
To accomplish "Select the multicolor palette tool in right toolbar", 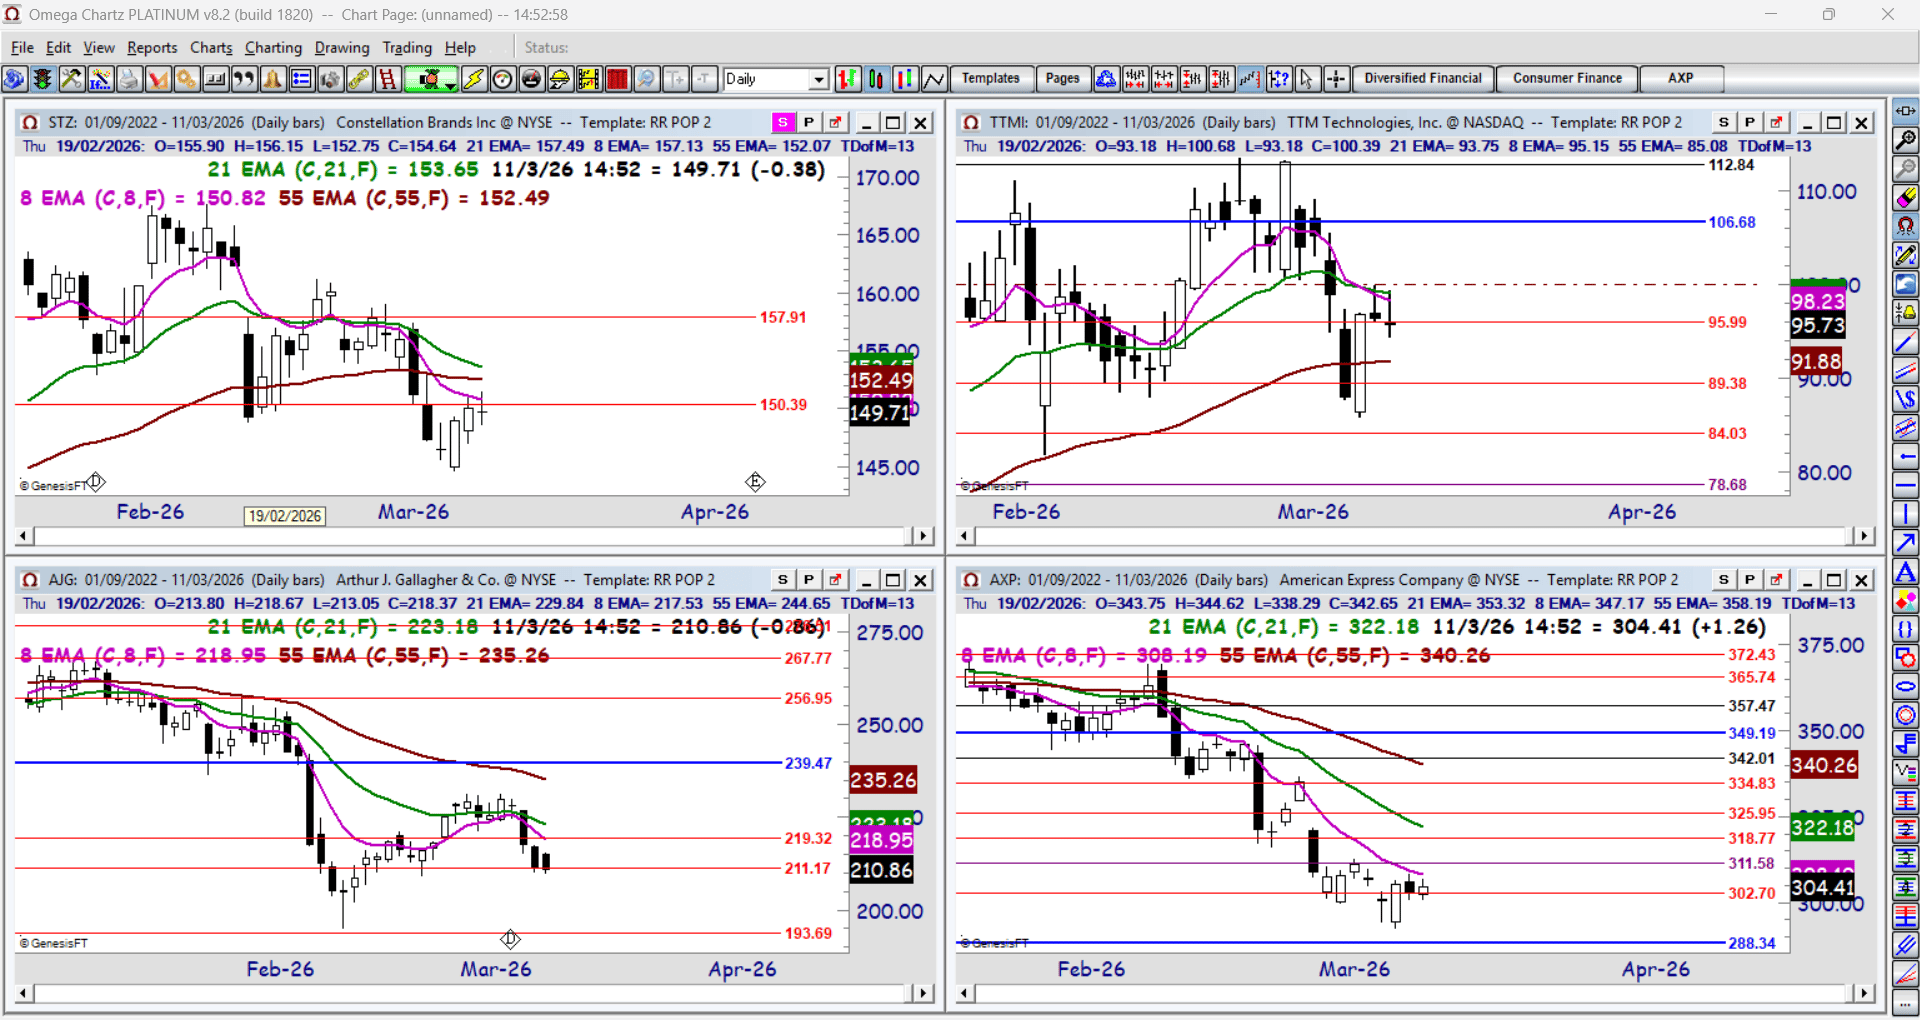I will 1906,601.
